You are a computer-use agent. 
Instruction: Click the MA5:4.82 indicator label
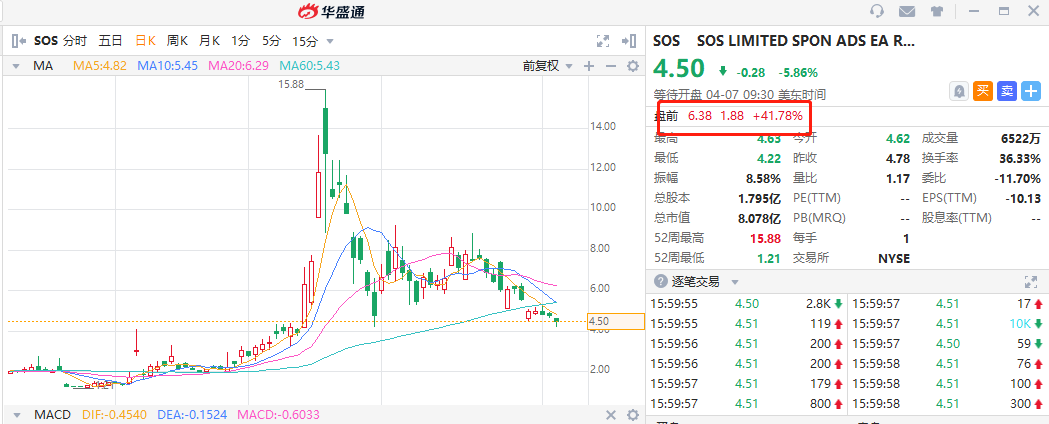(x=100, y=66)
